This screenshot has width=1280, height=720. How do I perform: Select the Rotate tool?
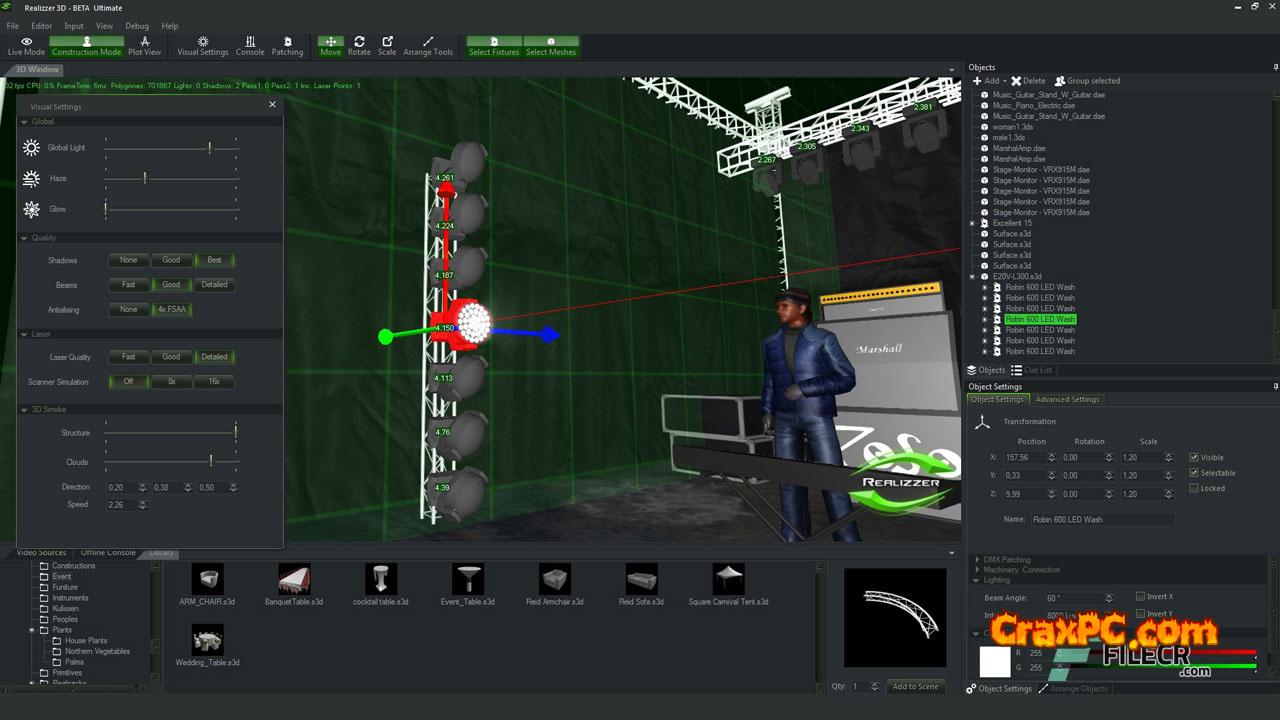point(359,46)
